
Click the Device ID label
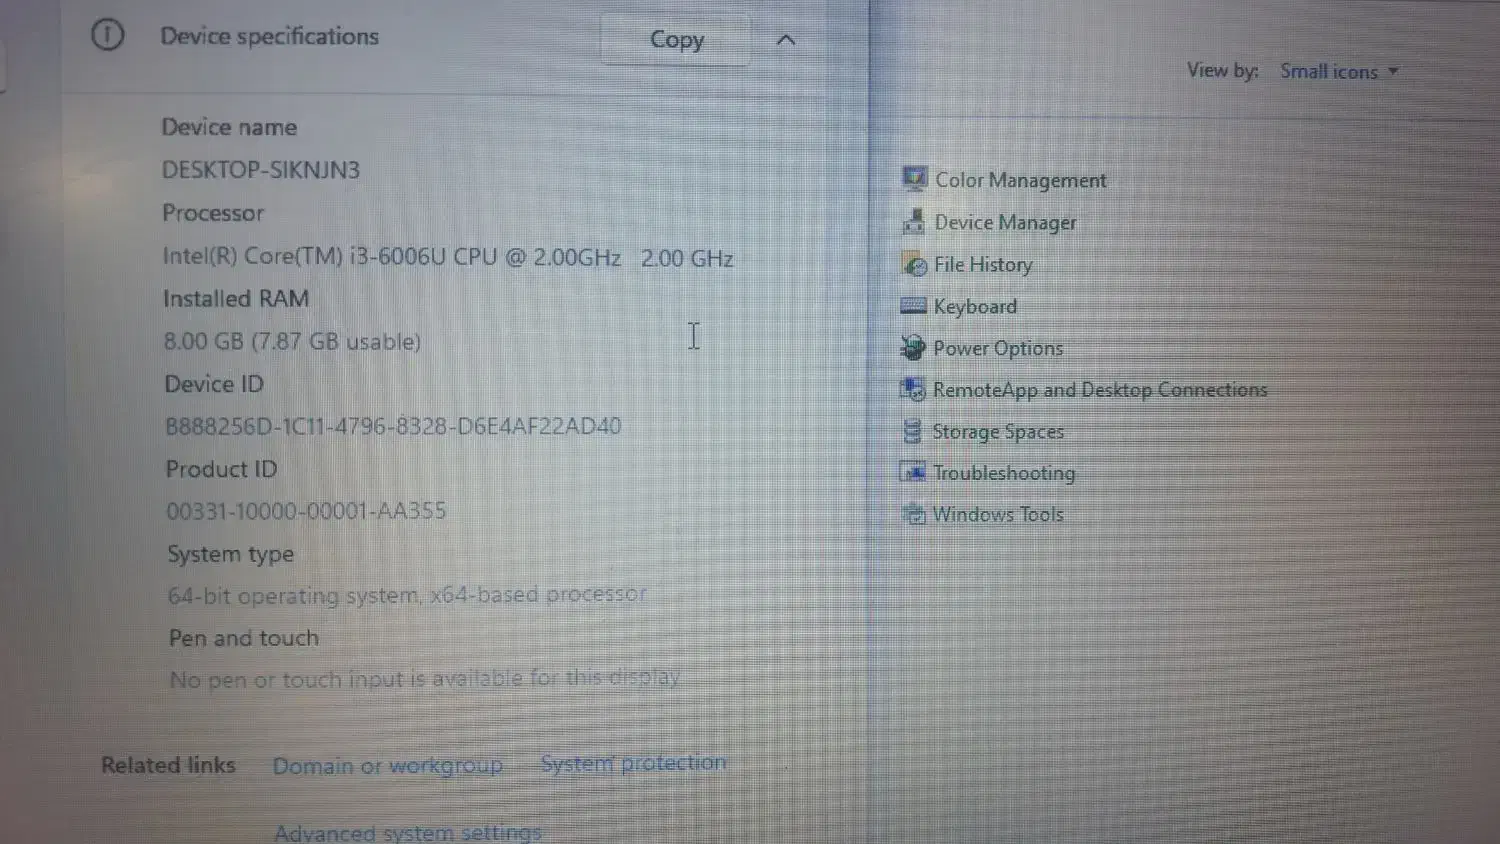[x=214, y=384]
